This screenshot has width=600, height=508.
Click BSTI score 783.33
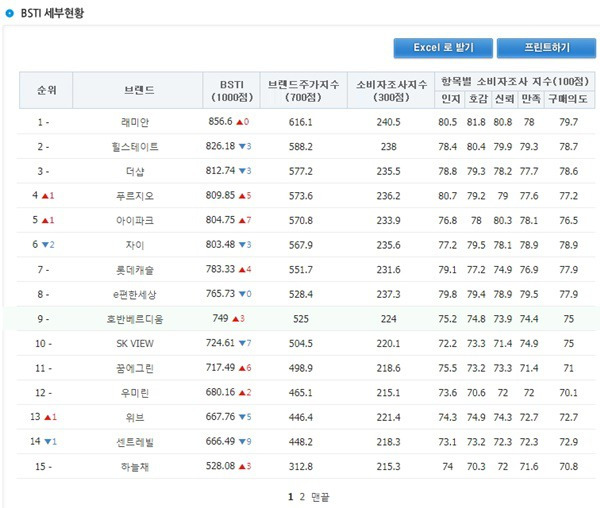coord(220,269)
